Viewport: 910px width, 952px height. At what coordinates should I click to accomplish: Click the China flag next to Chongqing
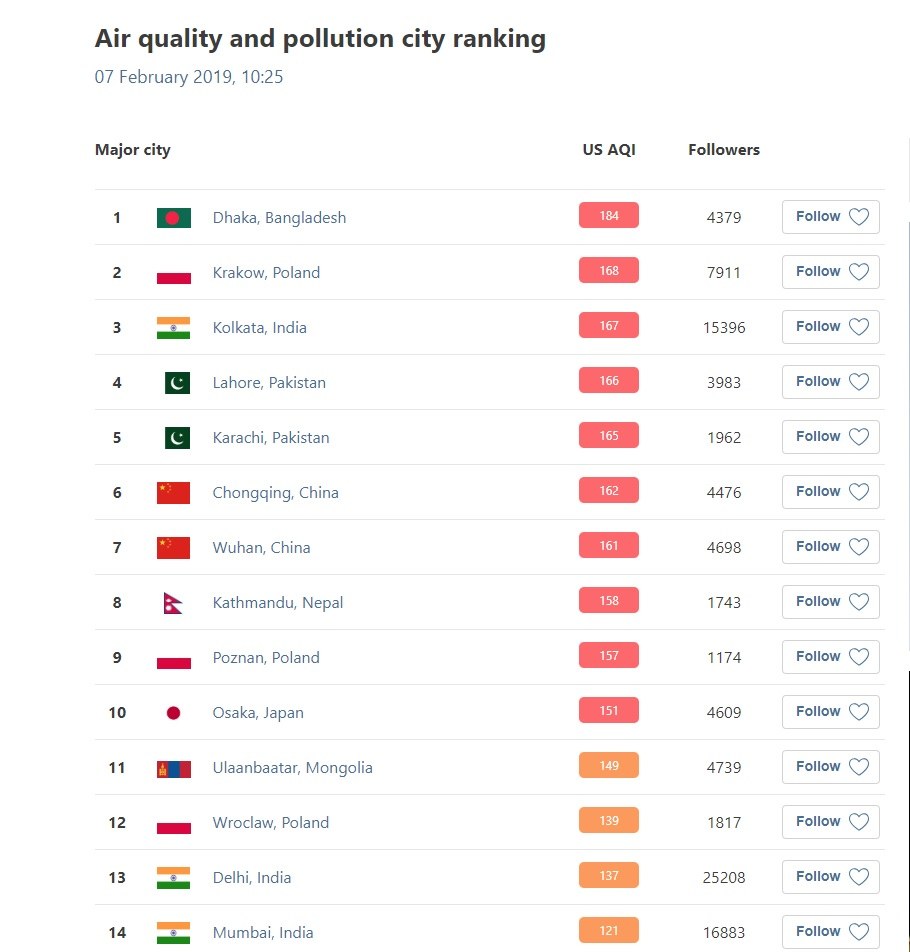(173, 493)
